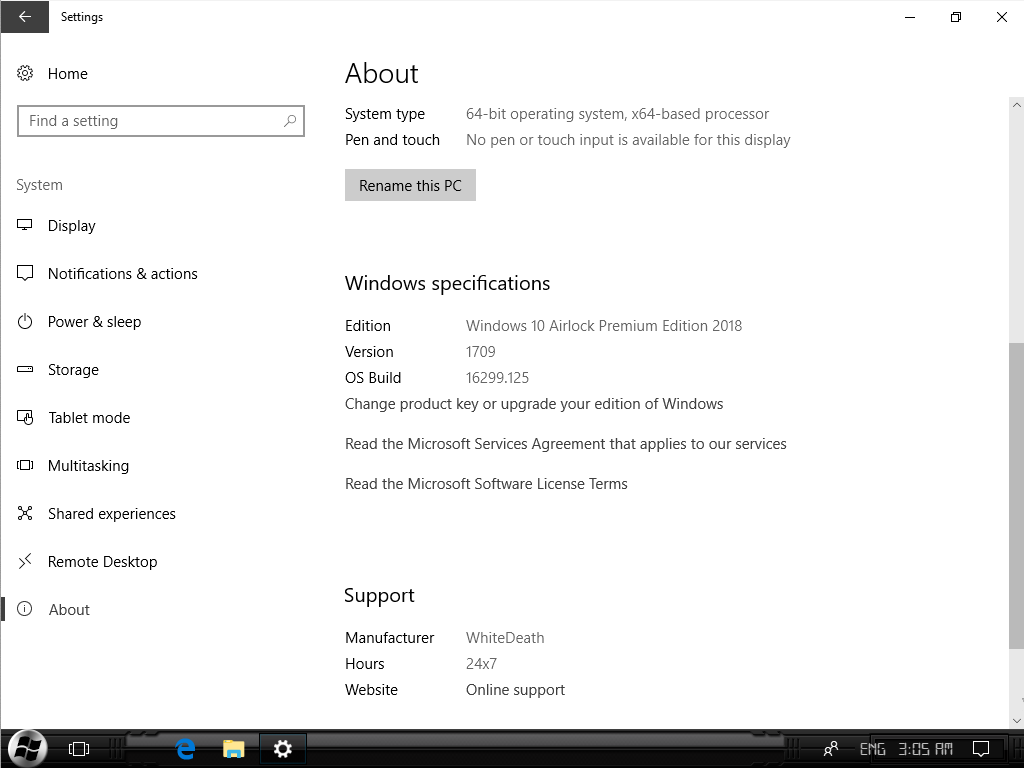The image size is (1024, 768).
Task: Click the Tablet mode icon
Action: click(x=25, y=417)
